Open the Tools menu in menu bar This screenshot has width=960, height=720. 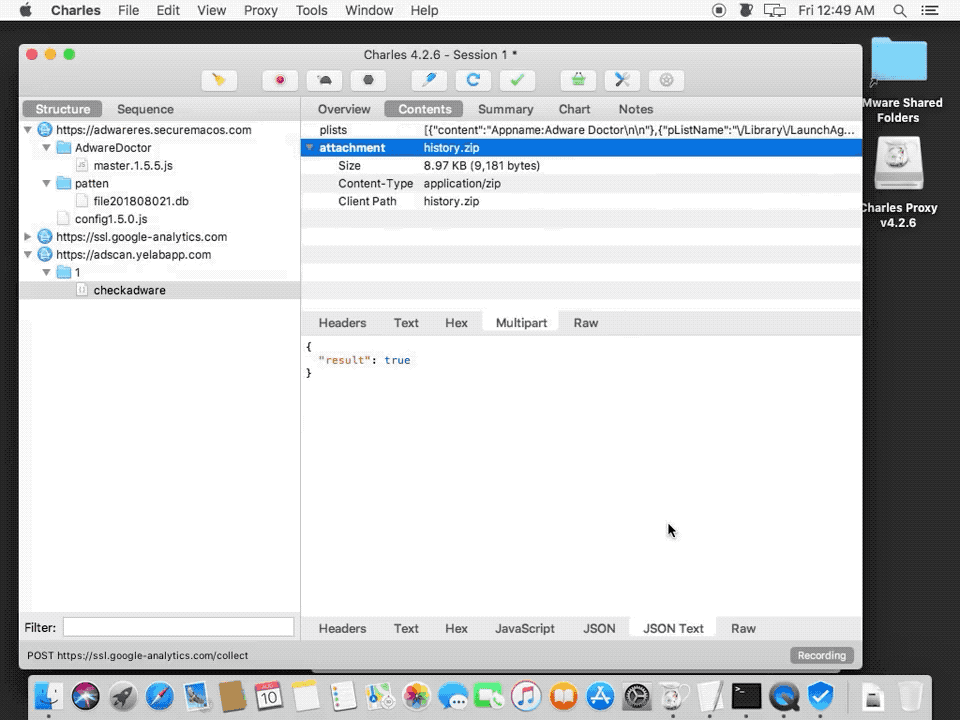[311, 10]
